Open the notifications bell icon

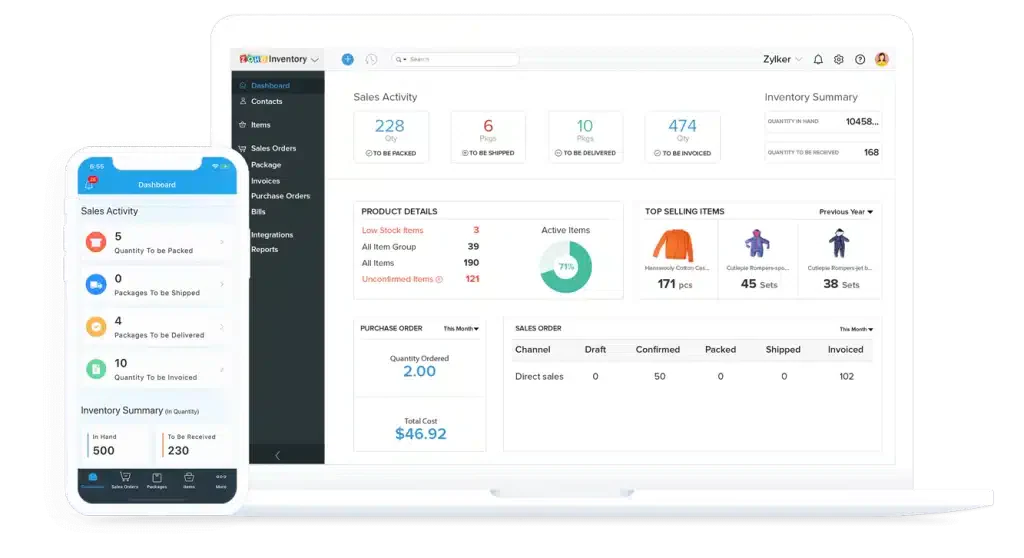[x=818, y=59]
